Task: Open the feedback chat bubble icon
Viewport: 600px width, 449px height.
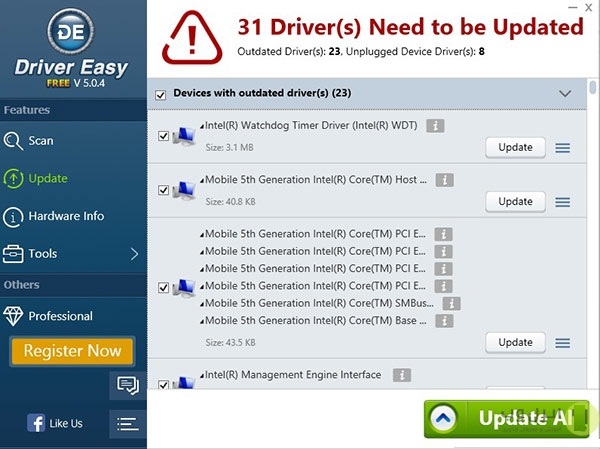Action: [x=128, y=385]
